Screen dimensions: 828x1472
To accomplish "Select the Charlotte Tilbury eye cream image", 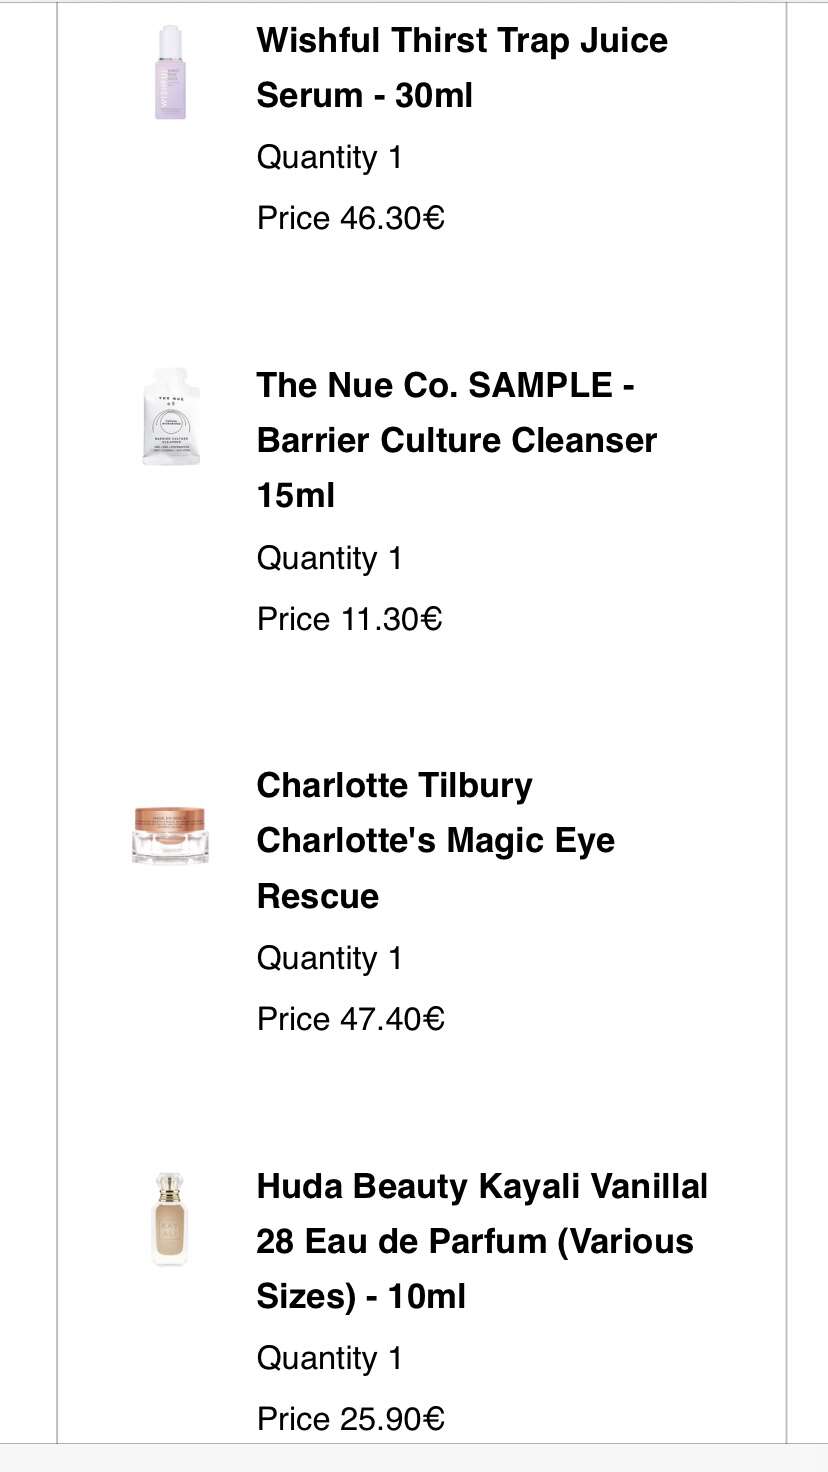I will coord(170,834).
